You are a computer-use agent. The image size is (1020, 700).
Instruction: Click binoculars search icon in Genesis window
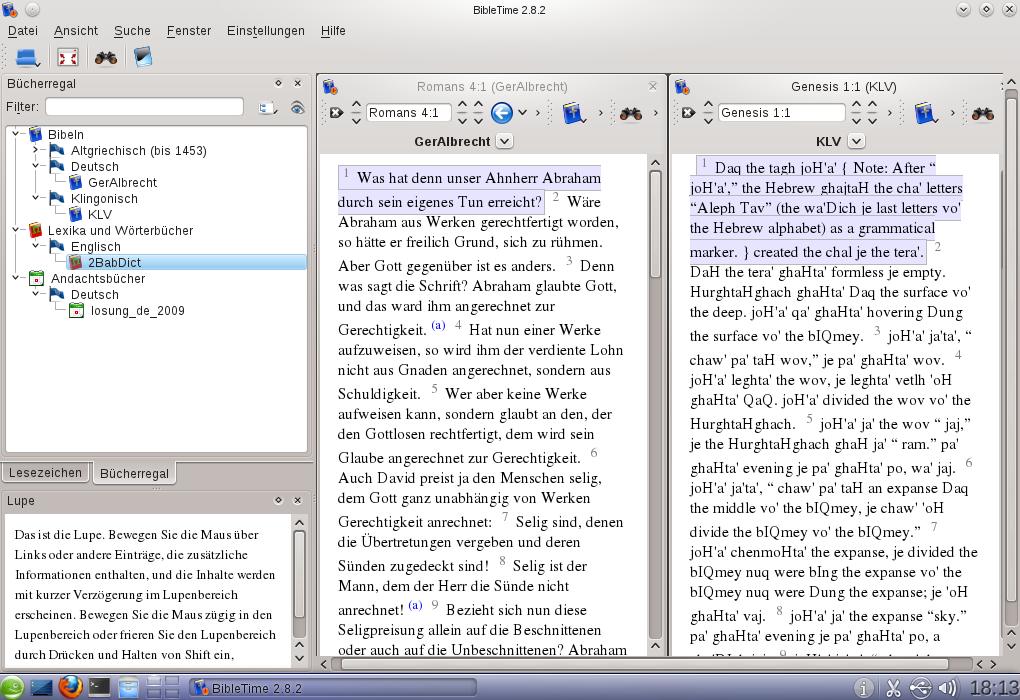click(982, 113)
